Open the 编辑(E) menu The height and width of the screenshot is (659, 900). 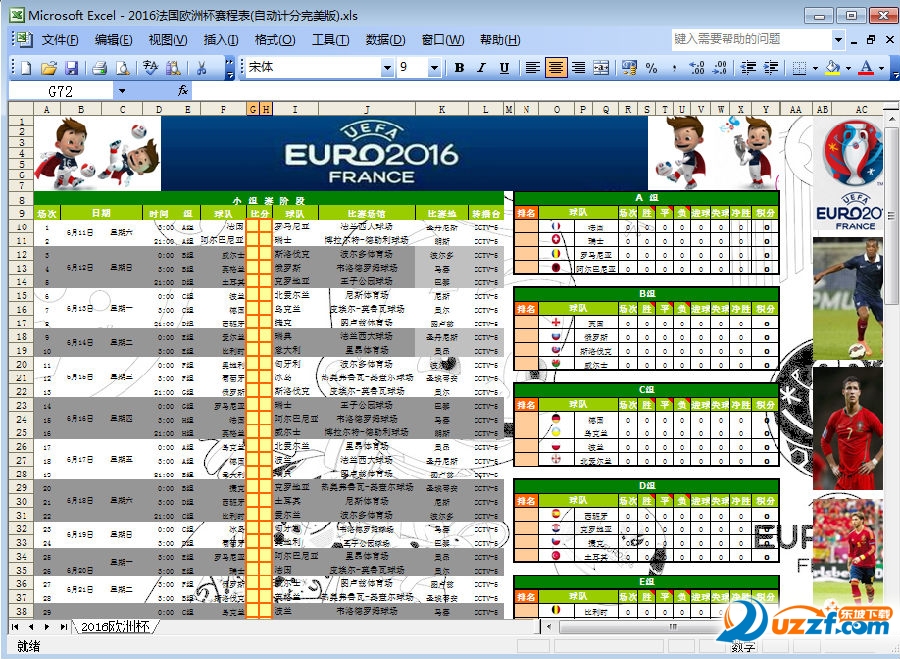coord(113,40)
